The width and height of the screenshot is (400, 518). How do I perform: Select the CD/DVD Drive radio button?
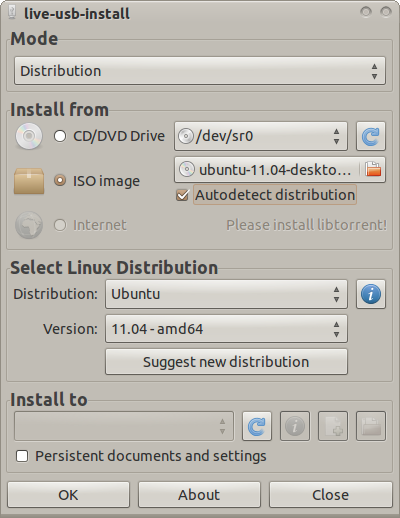(60, 136)
